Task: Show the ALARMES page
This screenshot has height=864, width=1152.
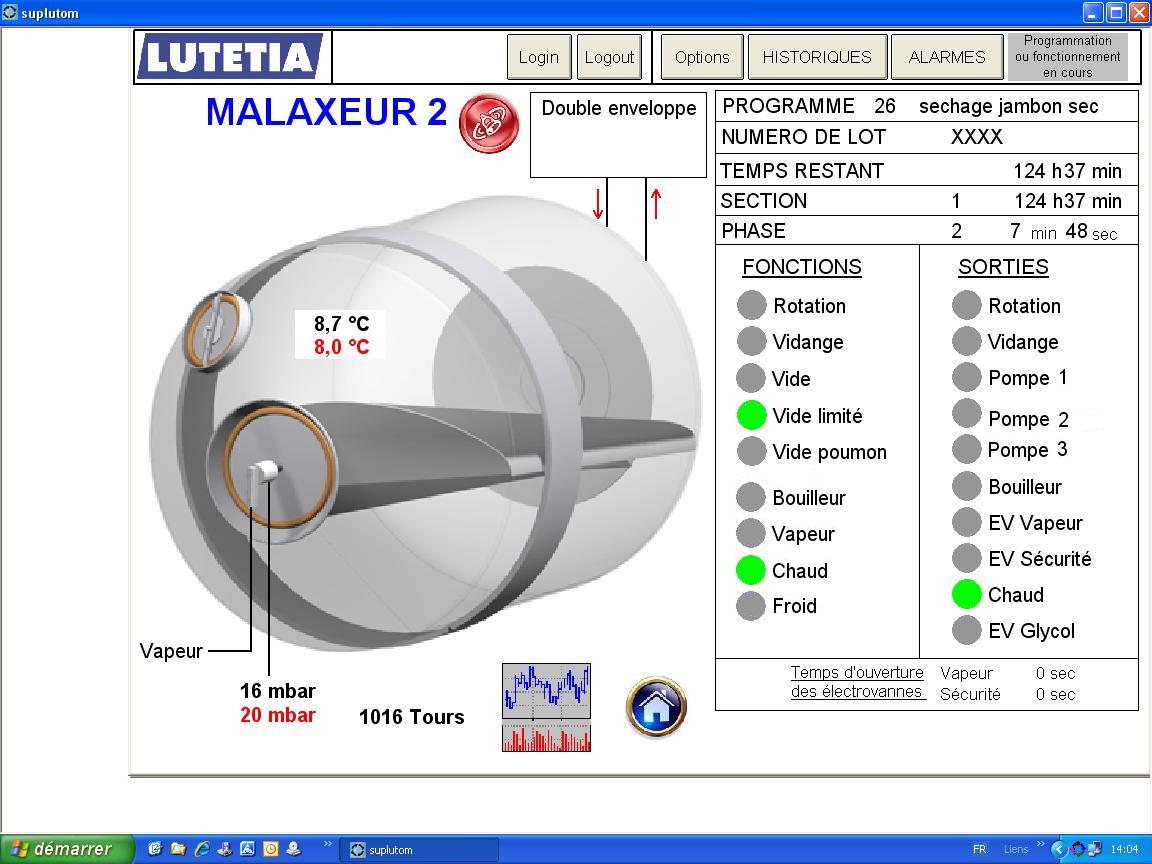Action: pyautogui.click(x=946, y=57)
